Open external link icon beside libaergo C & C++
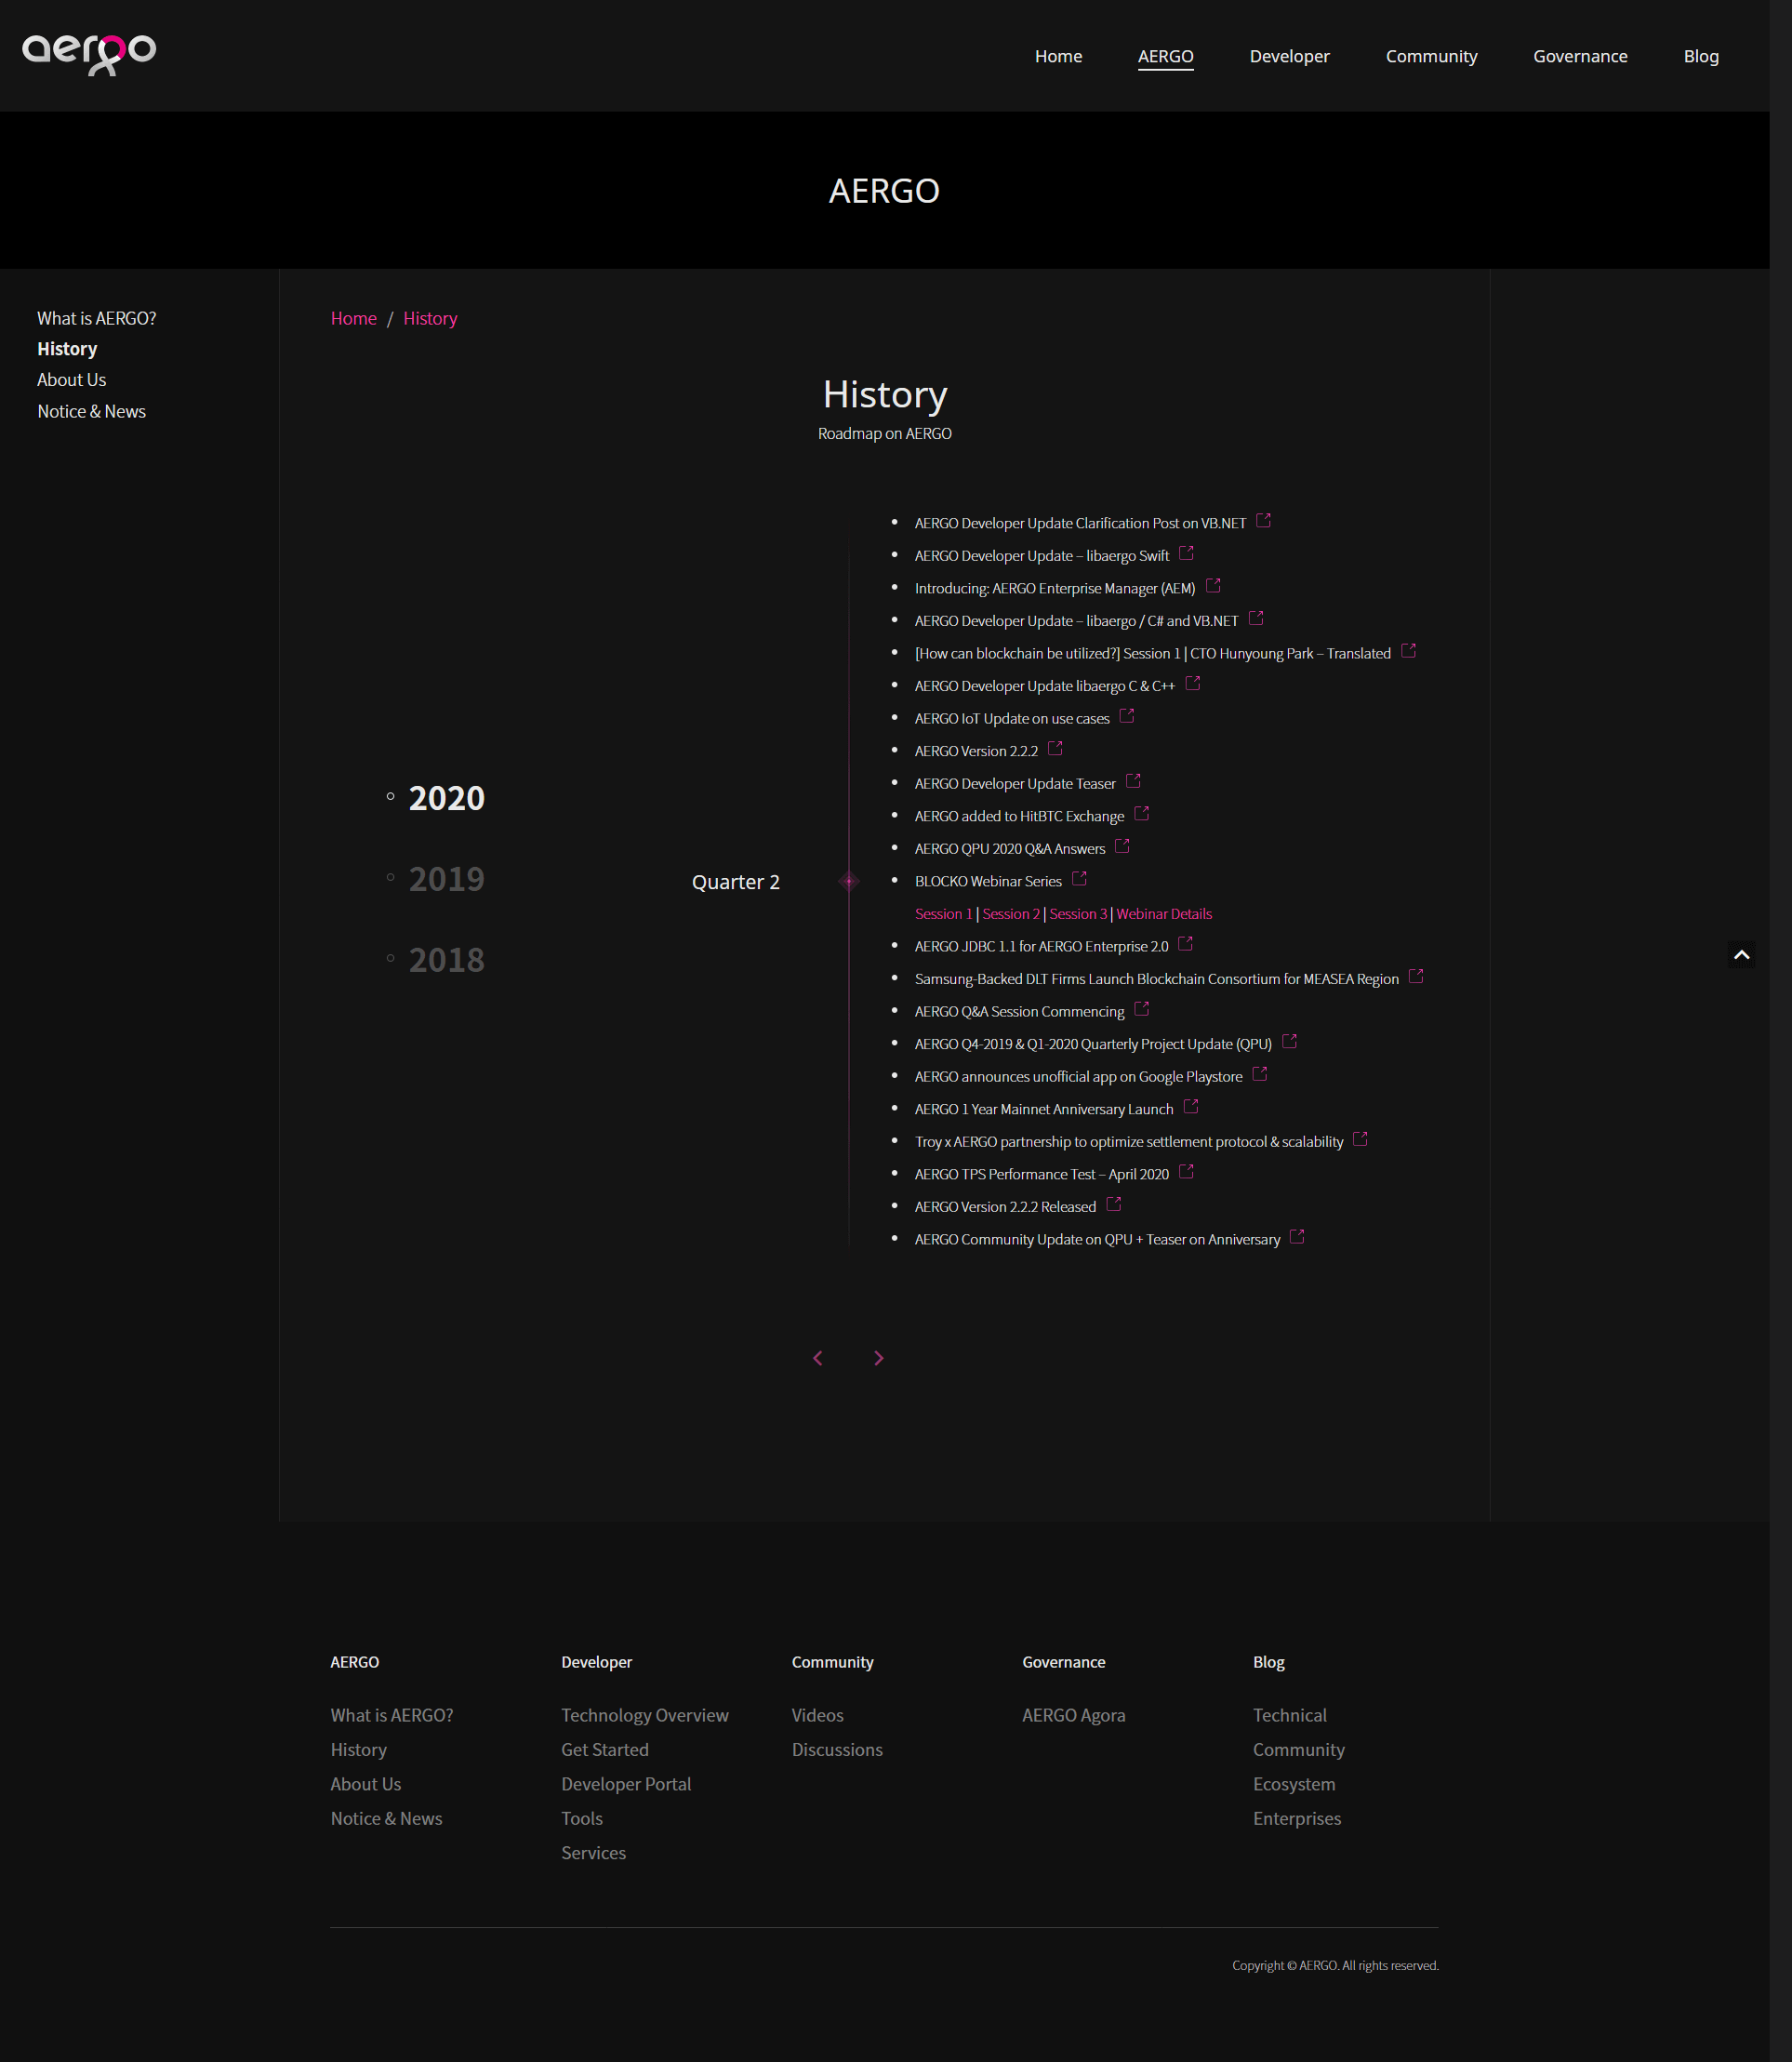Screen dimensions: 1792x2062 1193,684
